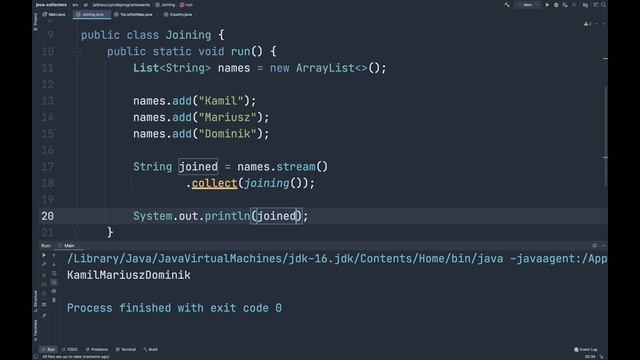The width and height of the screenshot is (640, 360).
Task: Click the Stop square icon in toolbar
Action: (x=574, y=5)
